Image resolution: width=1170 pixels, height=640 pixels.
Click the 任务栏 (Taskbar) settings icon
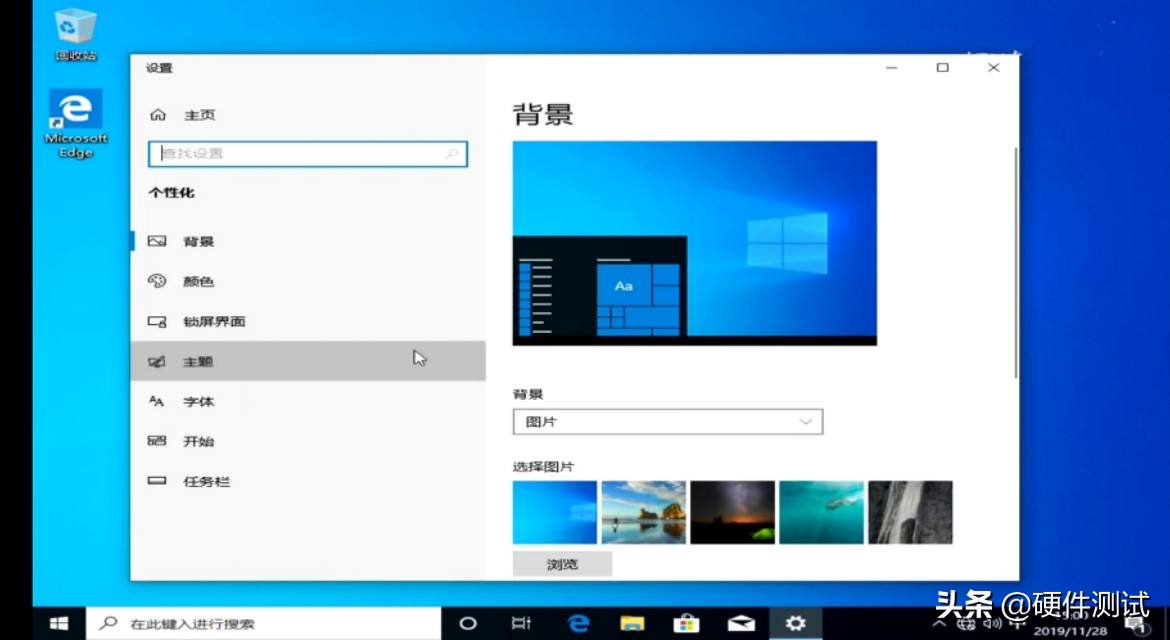[157, 481]
